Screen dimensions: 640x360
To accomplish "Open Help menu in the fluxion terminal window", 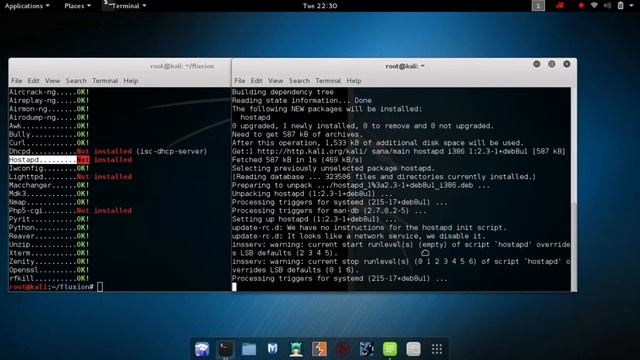I will click(x=131, y=81).
